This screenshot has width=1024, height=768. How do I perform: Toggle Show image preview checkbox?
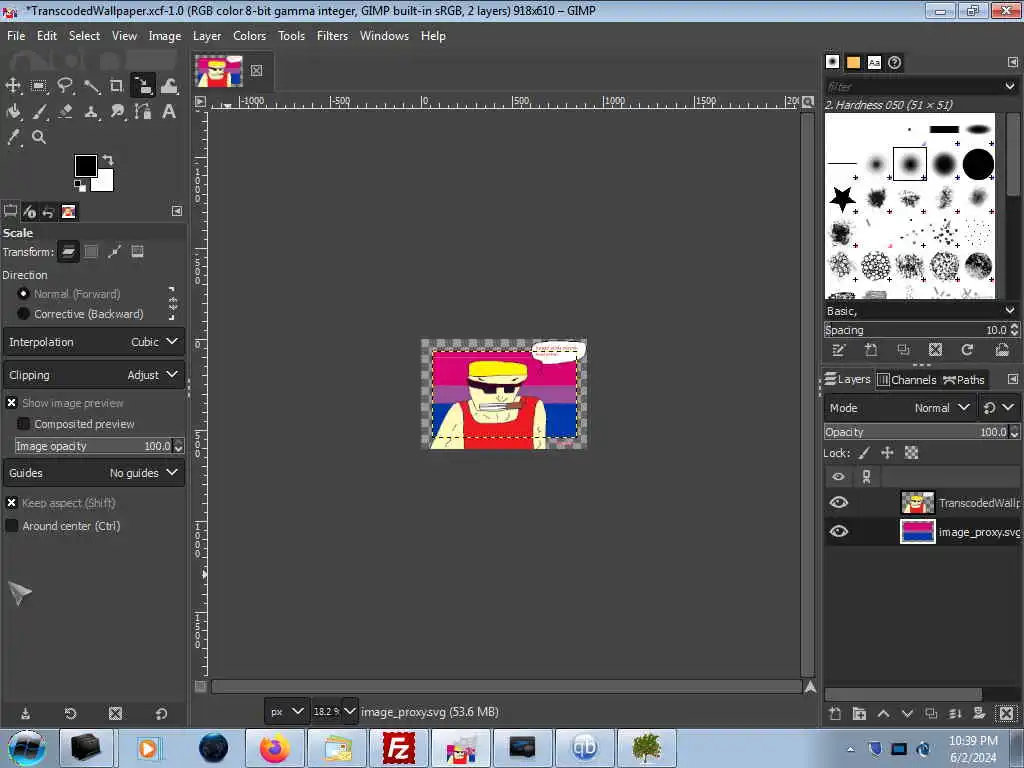pos(12,403)
